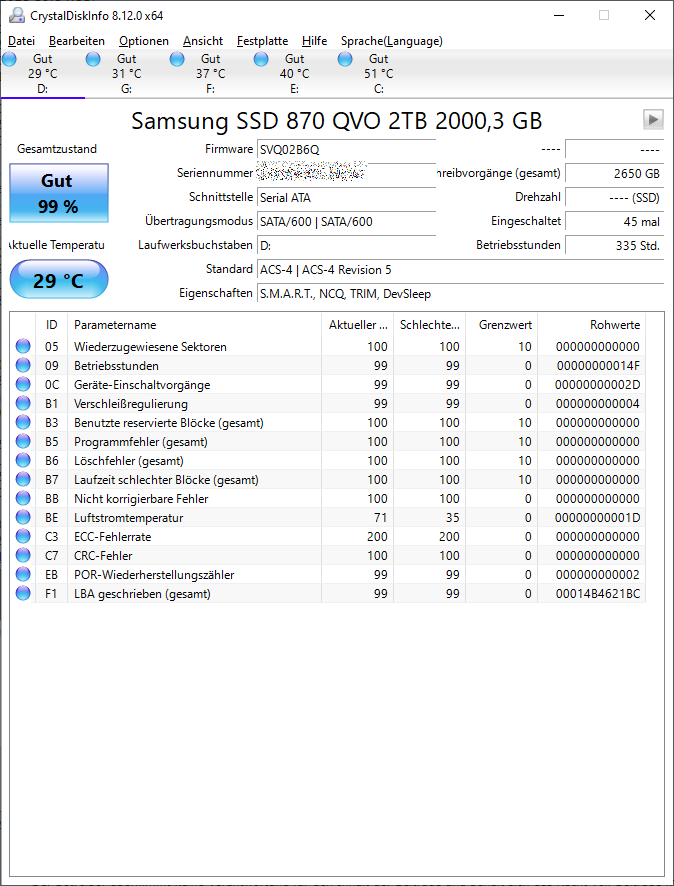This screenshot has width=674, height=886.
Task: Switch to the G: drive tab
Action: pos(127,73)
